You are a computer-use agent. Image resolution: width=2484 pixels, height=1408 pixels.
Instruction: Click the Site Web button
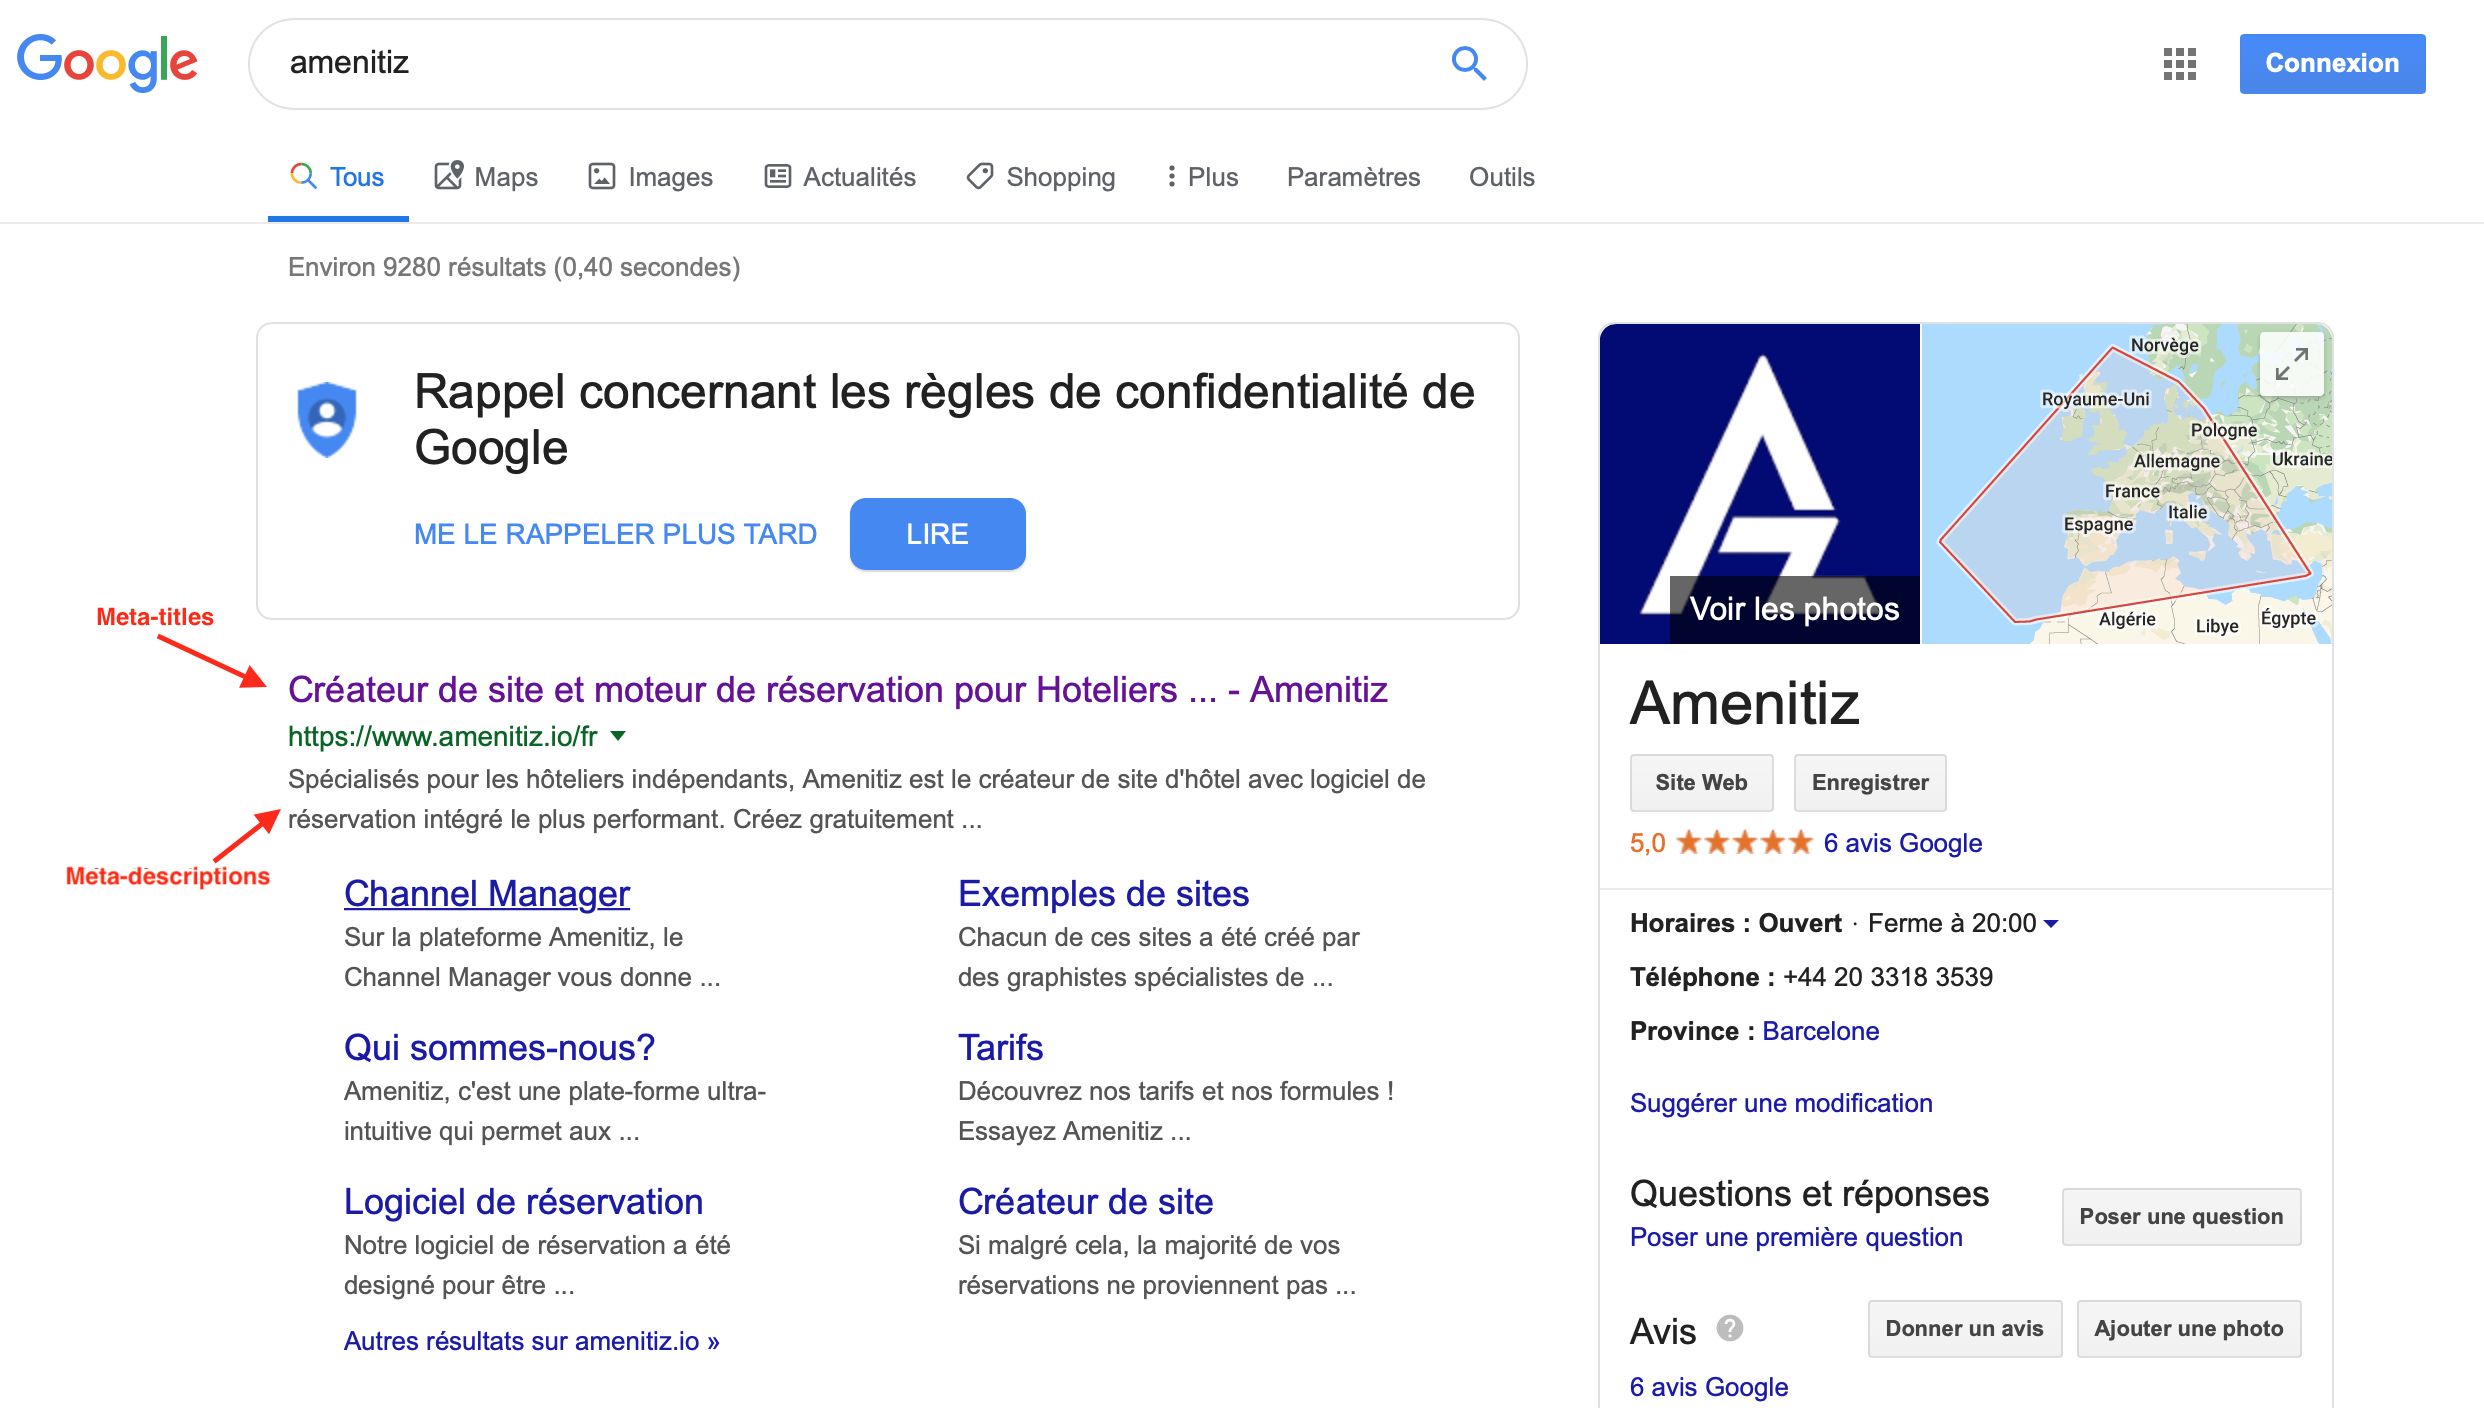[x=1701, y=783]
